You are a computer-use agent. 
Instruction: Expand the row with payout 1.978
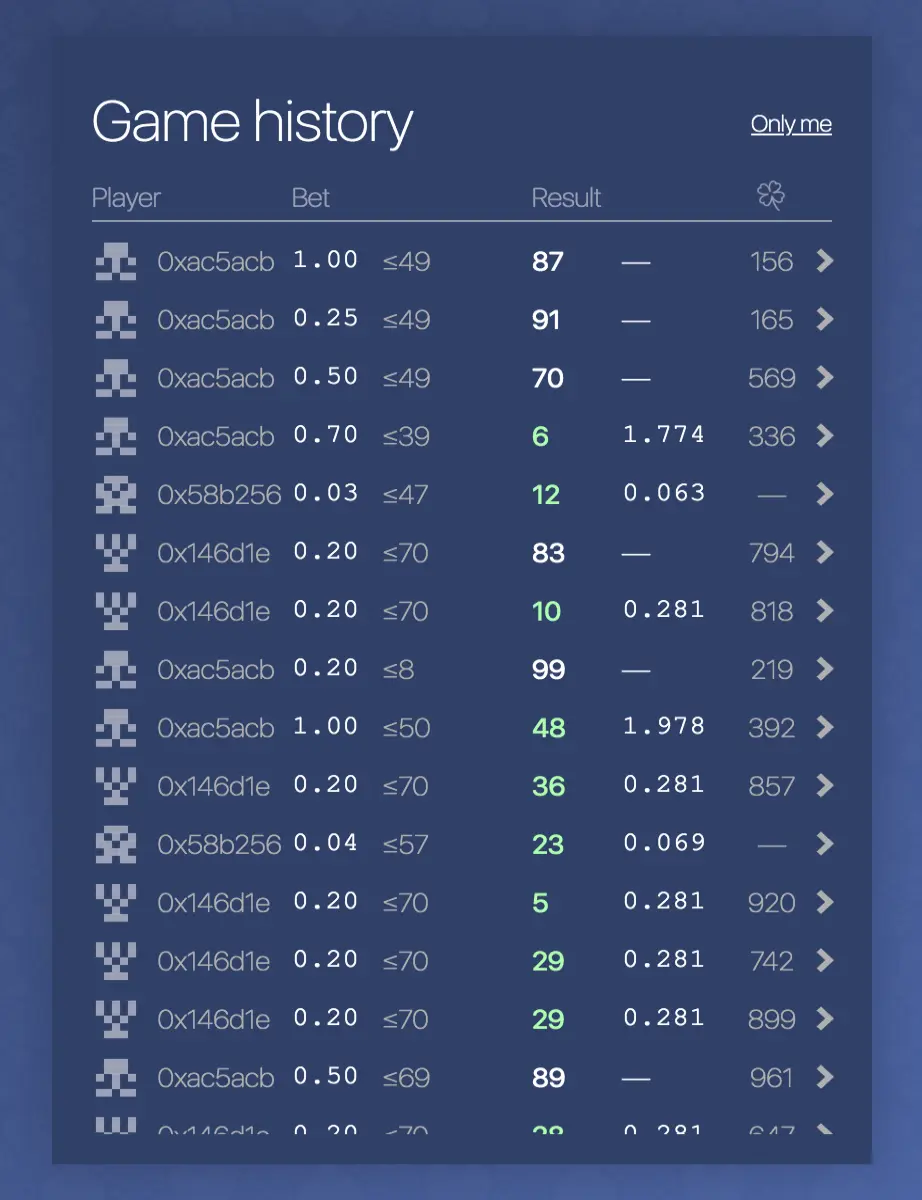coord(825,727)
